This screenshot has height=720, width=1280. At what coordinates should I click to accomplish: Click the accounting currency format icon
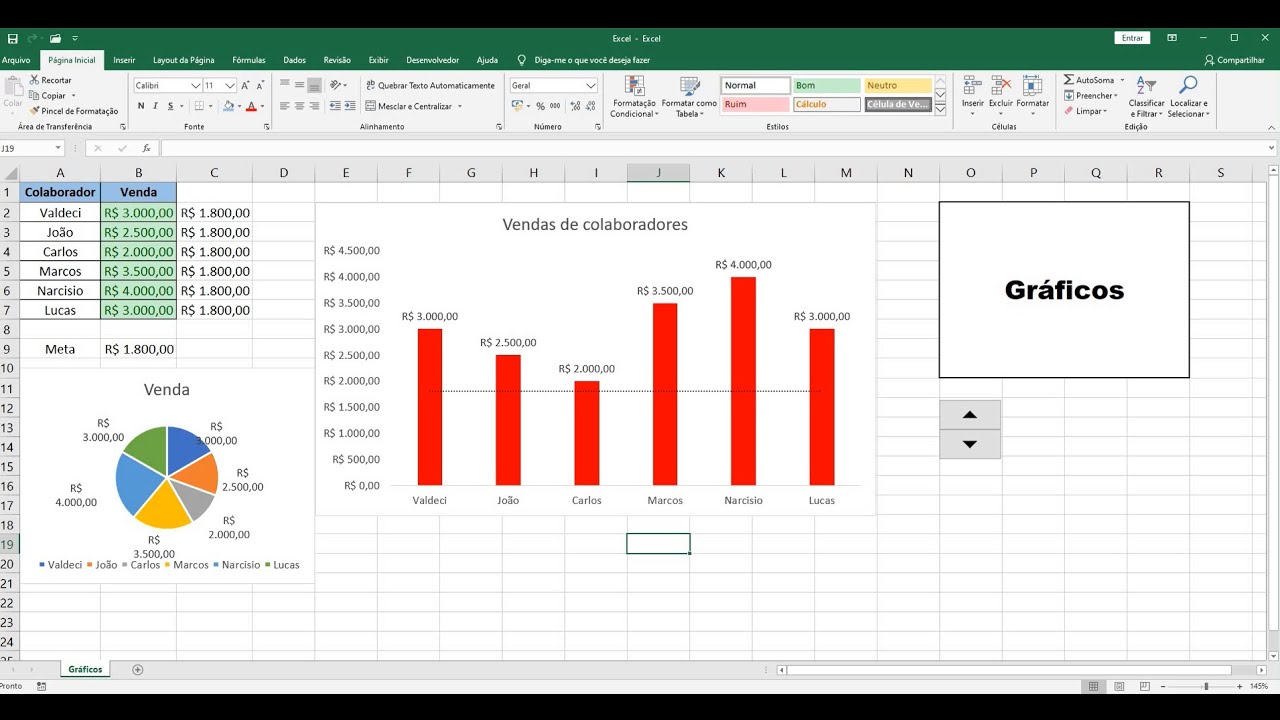point(517,106)
